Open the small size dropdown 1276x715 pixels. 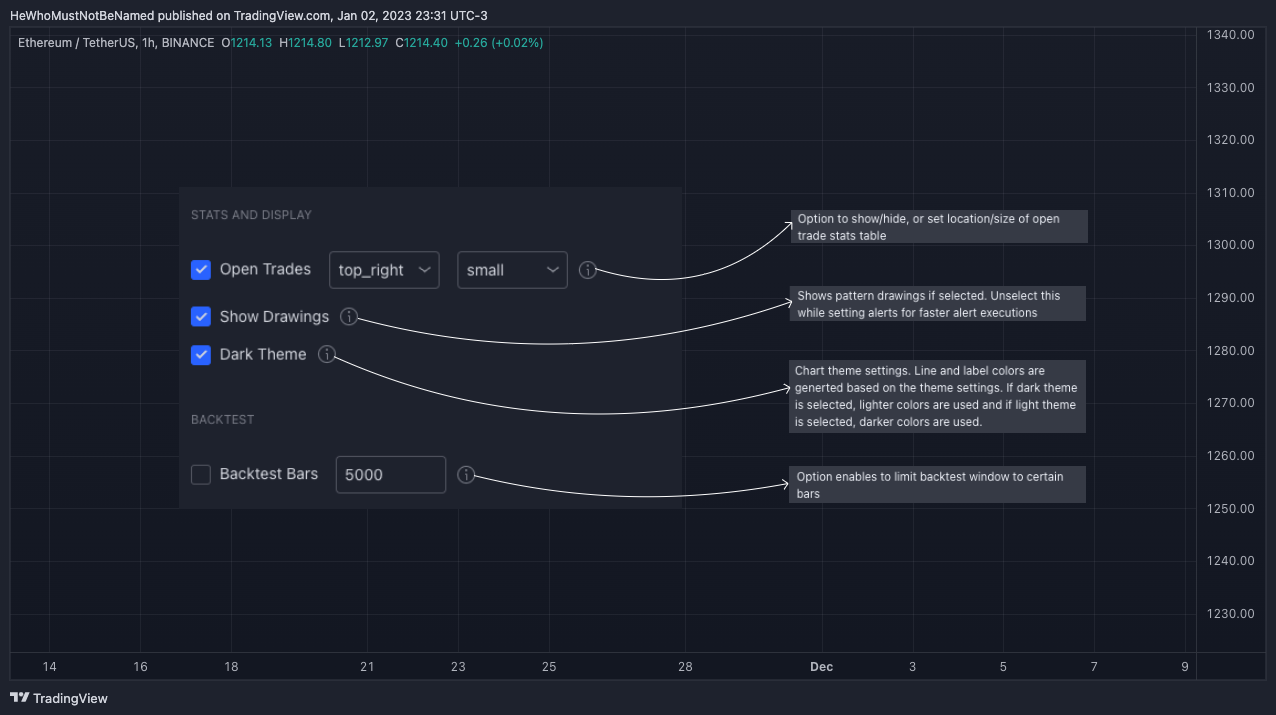[512, 270]
